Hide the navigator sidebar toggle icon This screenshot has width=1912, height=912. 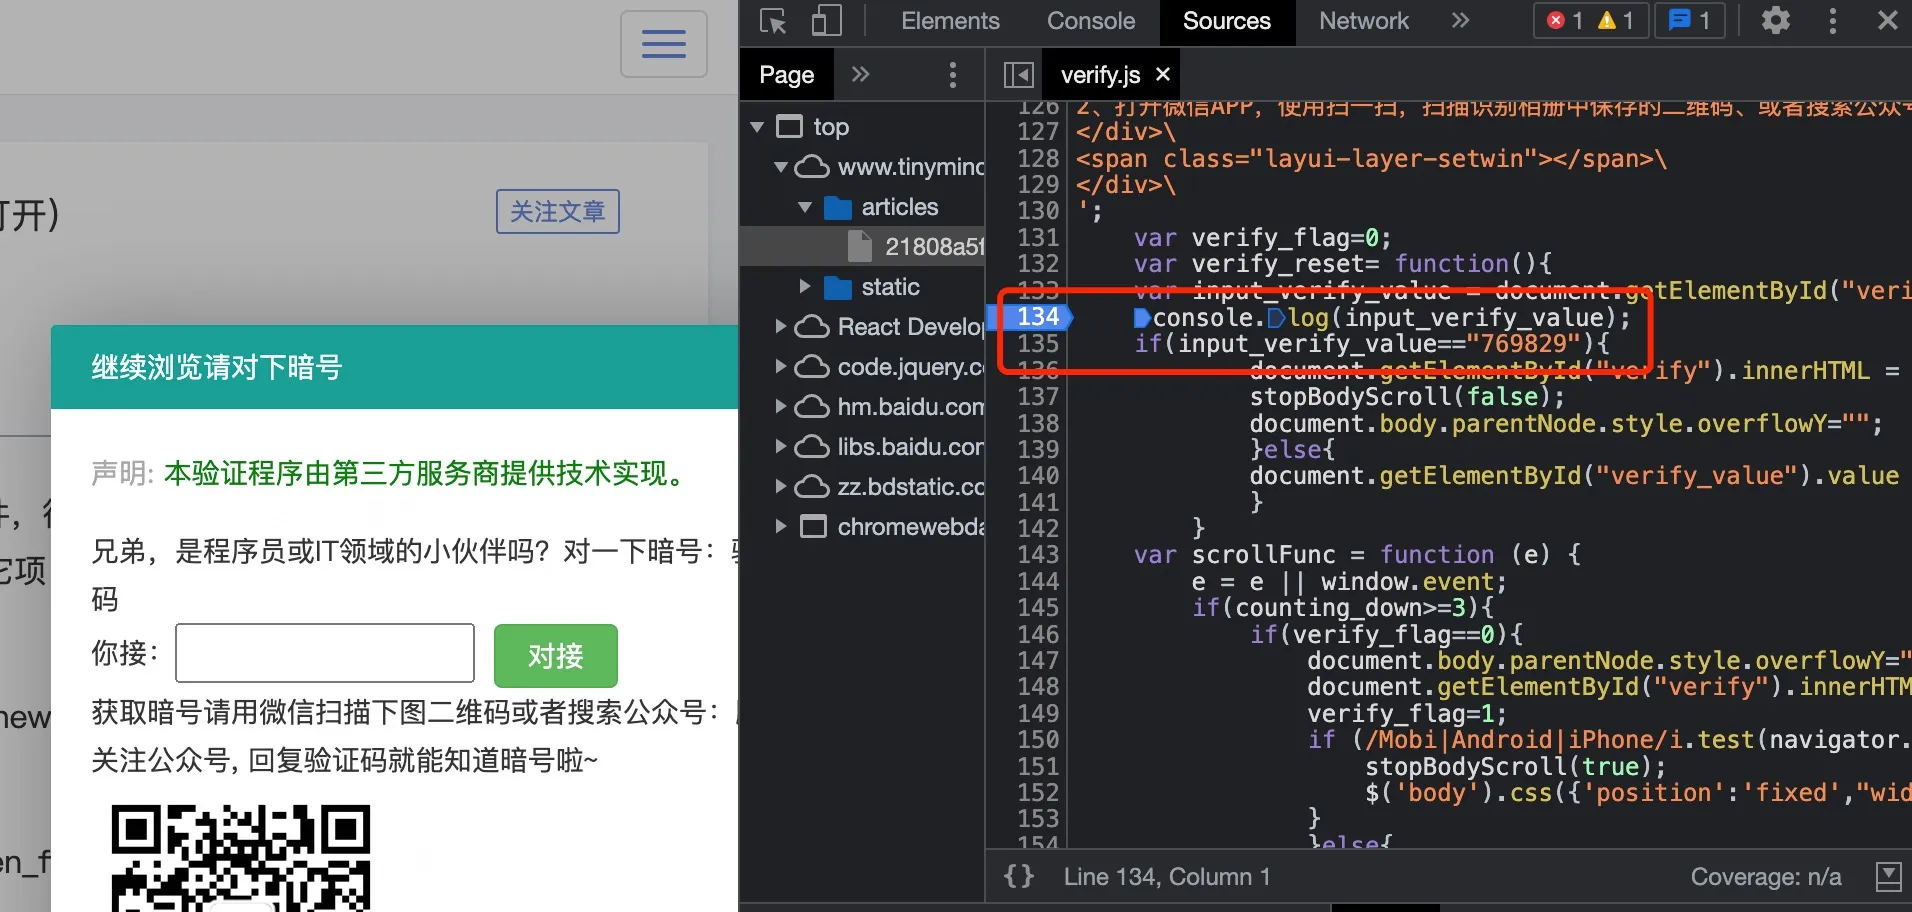pos(1018,75)
